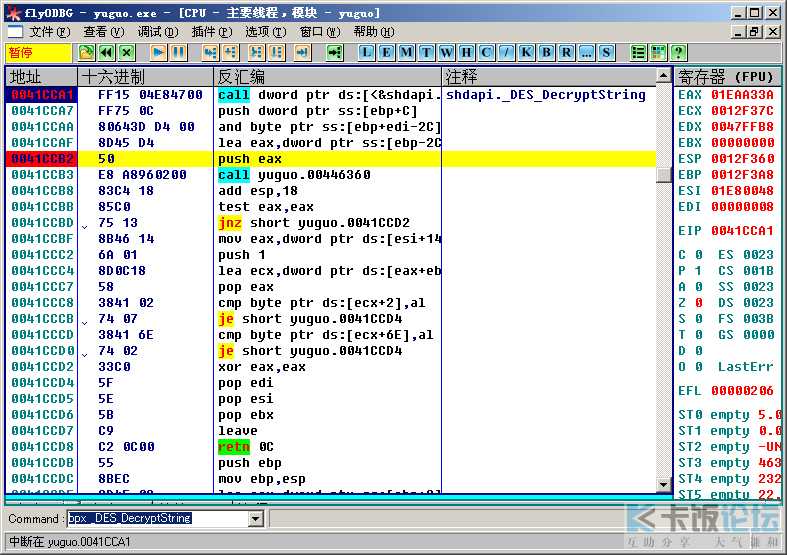Click the disassembly scrollbar up arrow
Image resolution: width=787 pixels, height=555 pixels.
(x=664, y=75)
